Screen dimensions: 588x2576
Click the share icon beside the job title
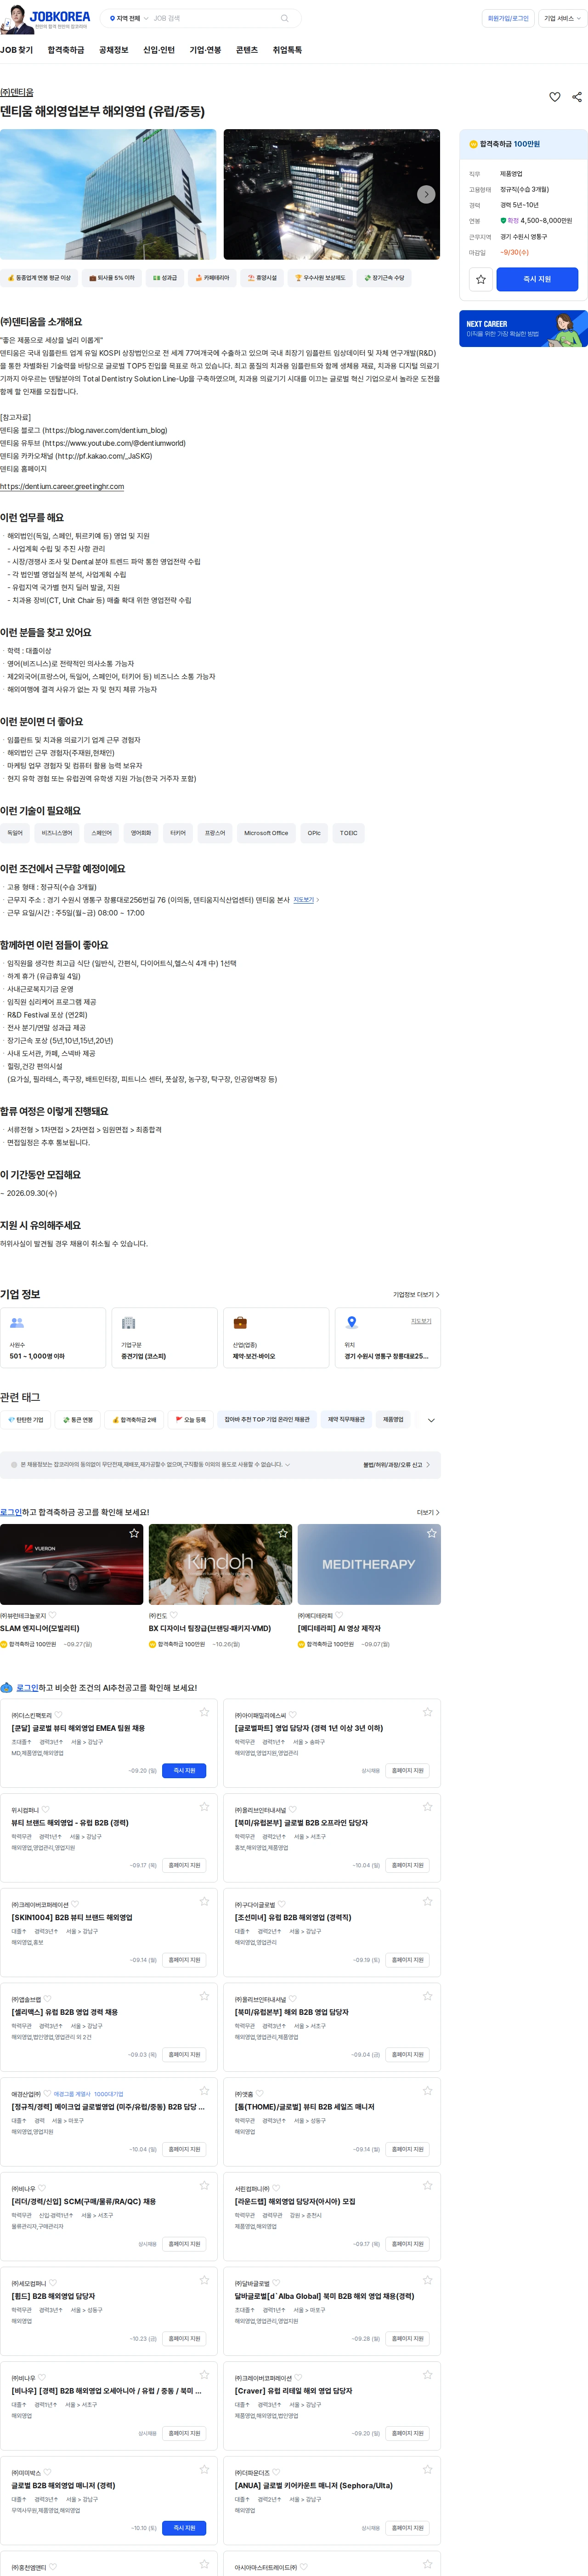click(x=577, y=97)
